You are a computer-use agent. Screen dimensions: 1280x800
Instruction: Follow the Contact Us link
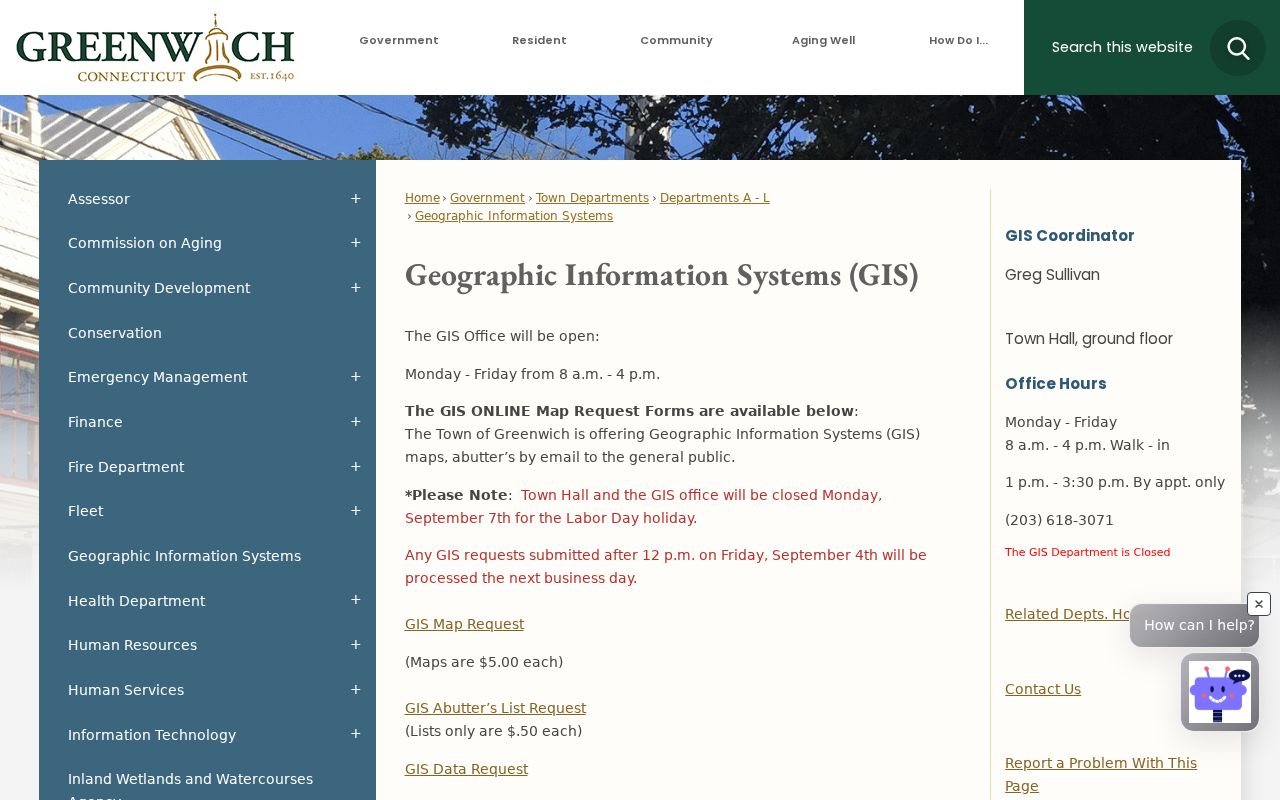(x=1043, y=689)
